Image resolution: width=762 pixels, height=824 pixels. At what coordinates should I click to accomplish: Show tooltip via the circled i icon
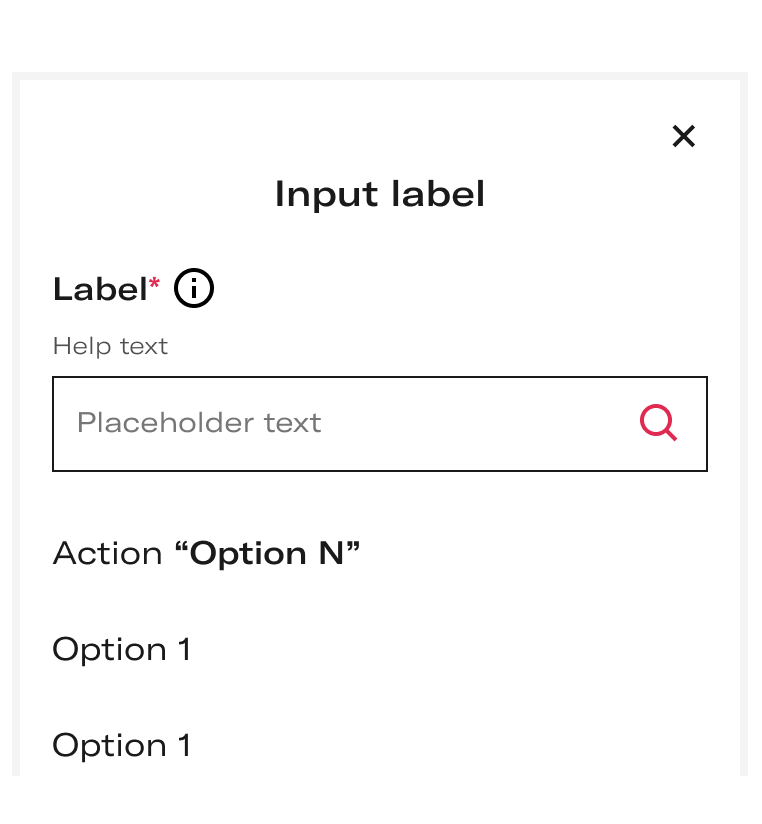194,288
